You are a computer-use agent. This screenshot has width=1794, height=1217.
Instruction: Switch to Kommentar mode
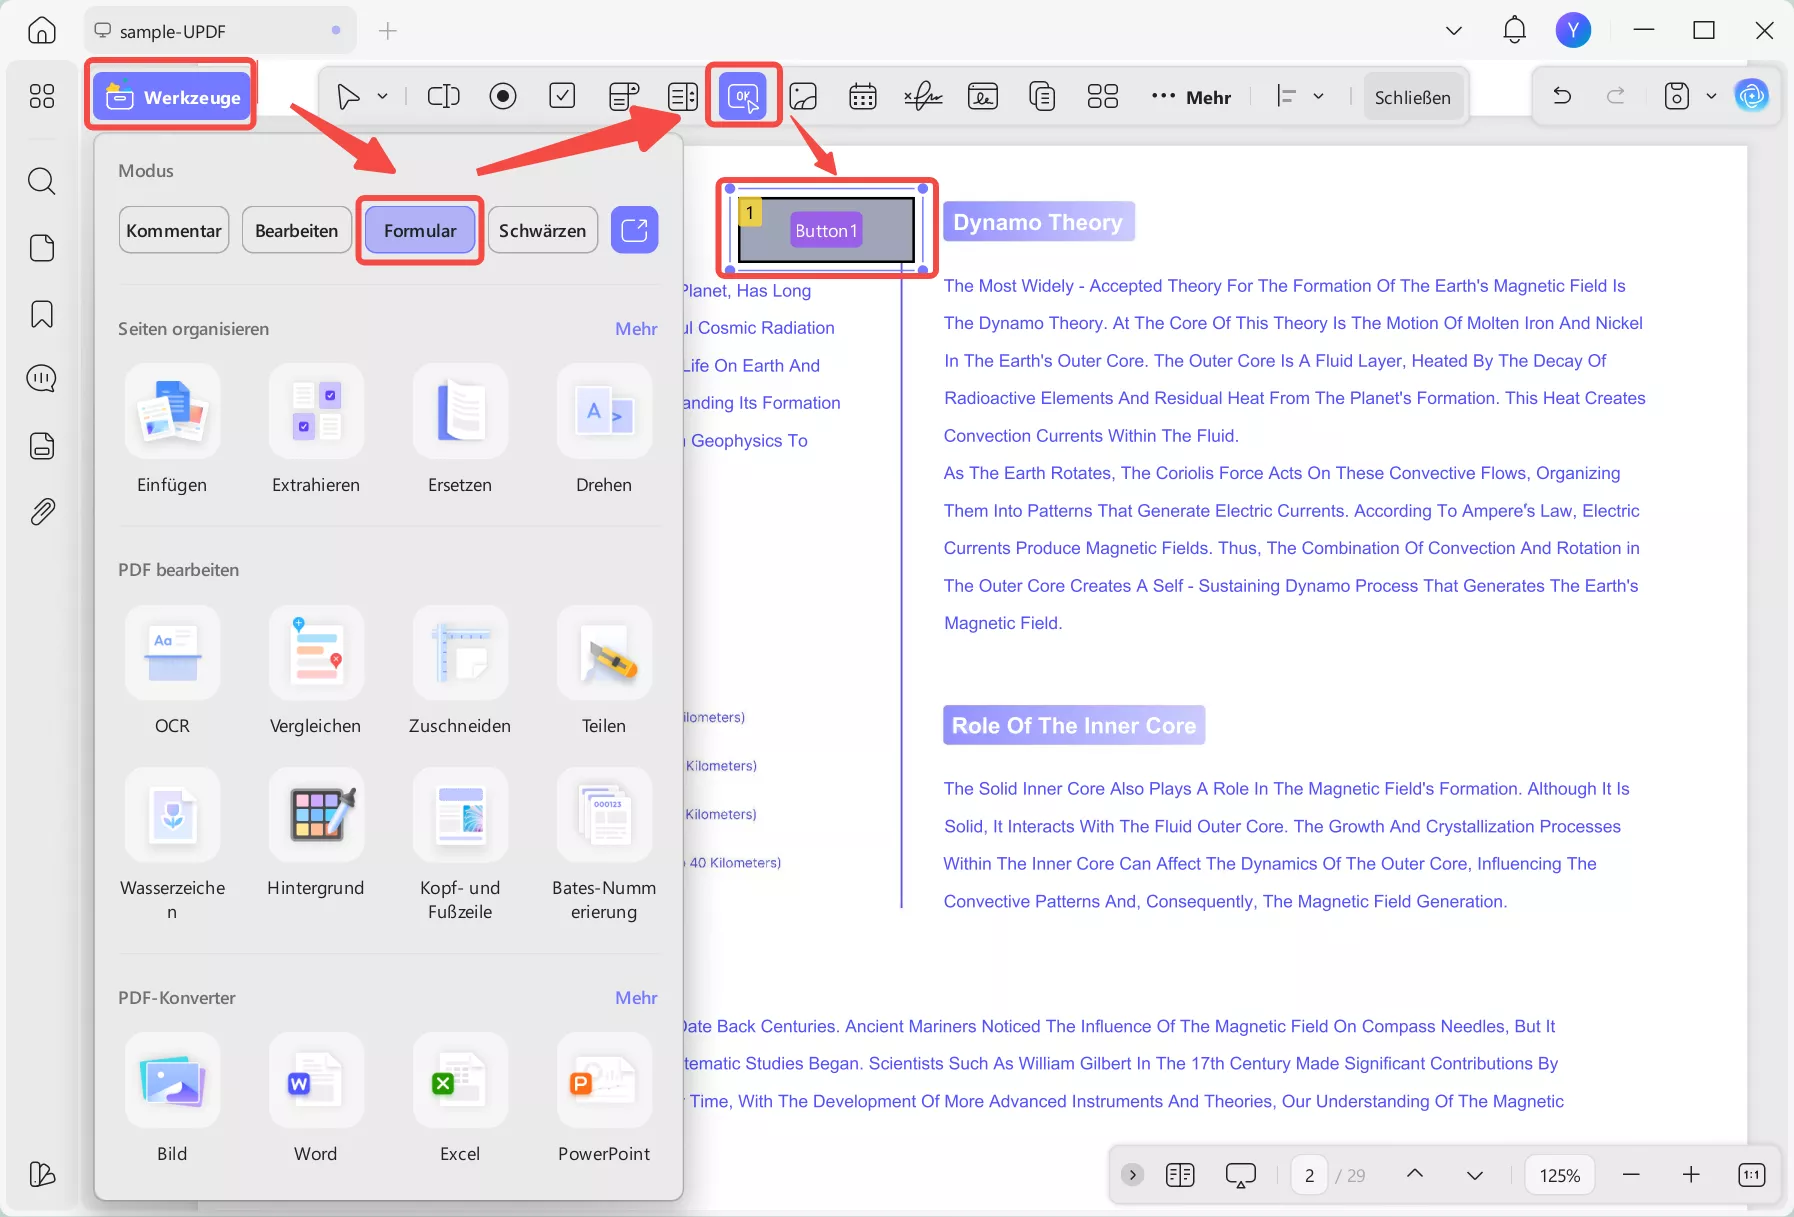point(174,230)
